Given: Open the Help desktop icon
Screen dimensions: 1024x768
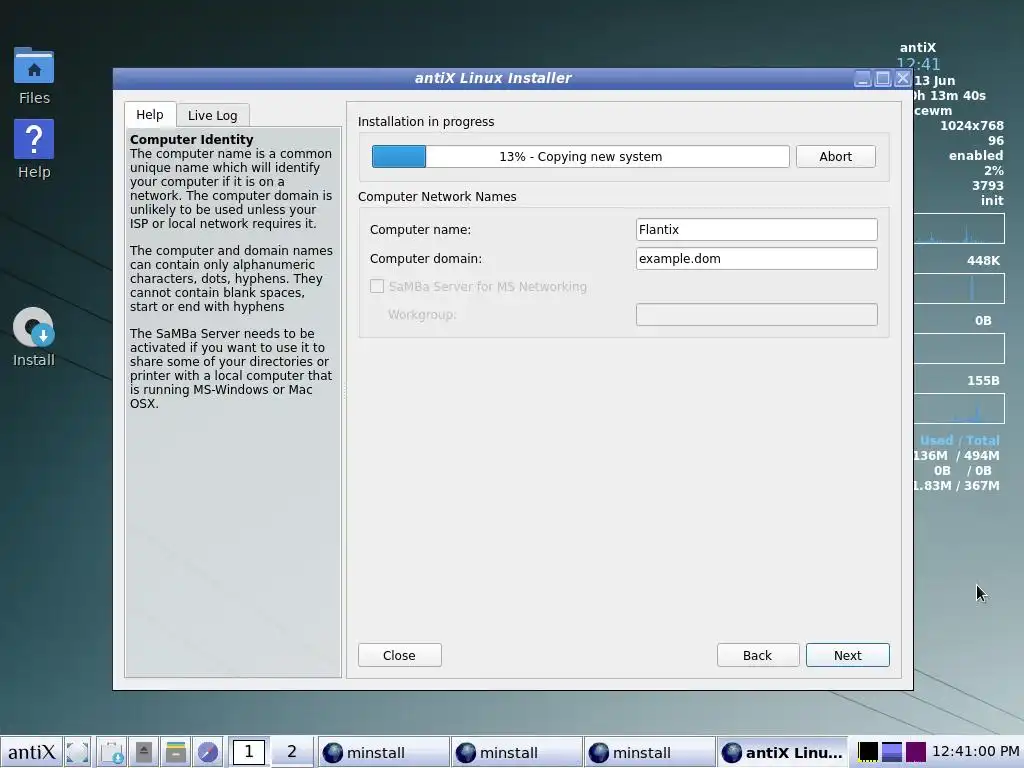Looking at the screenshot, I should [34, 150].
